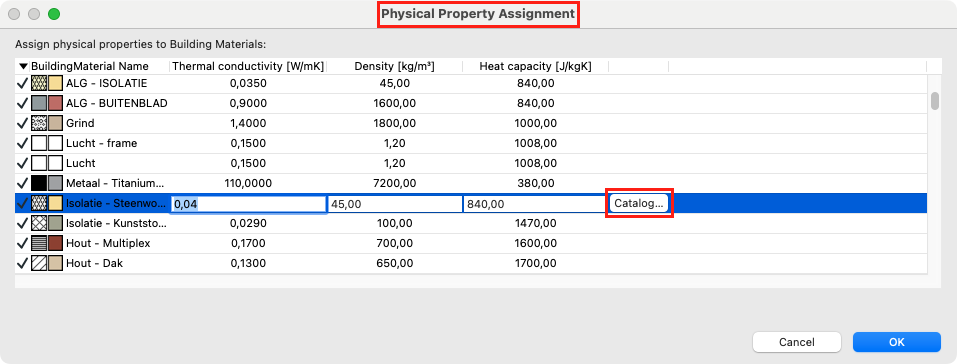Toggle the checkmark for Lucht row
This screenshot has height=364, width=957.
point(23,164)
